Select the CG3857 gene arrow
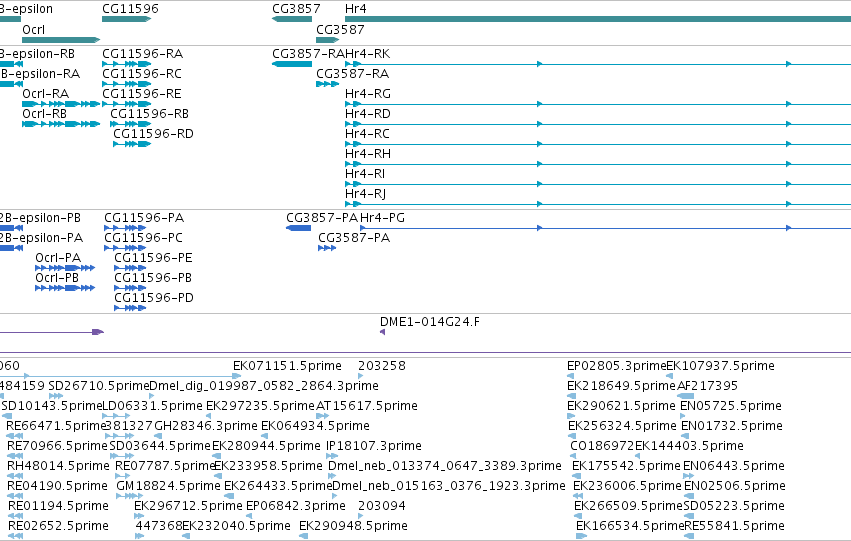 pyautogui.click(x=292, y=19)
